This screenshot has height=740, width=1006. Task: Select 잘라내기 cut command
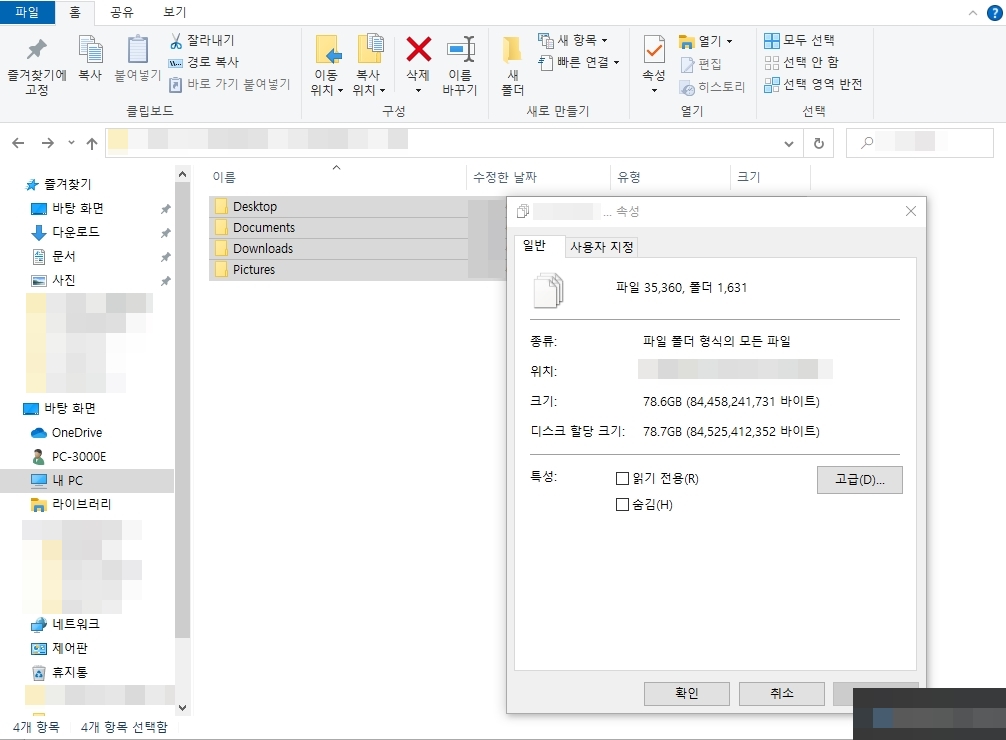[x=202, y=40]
